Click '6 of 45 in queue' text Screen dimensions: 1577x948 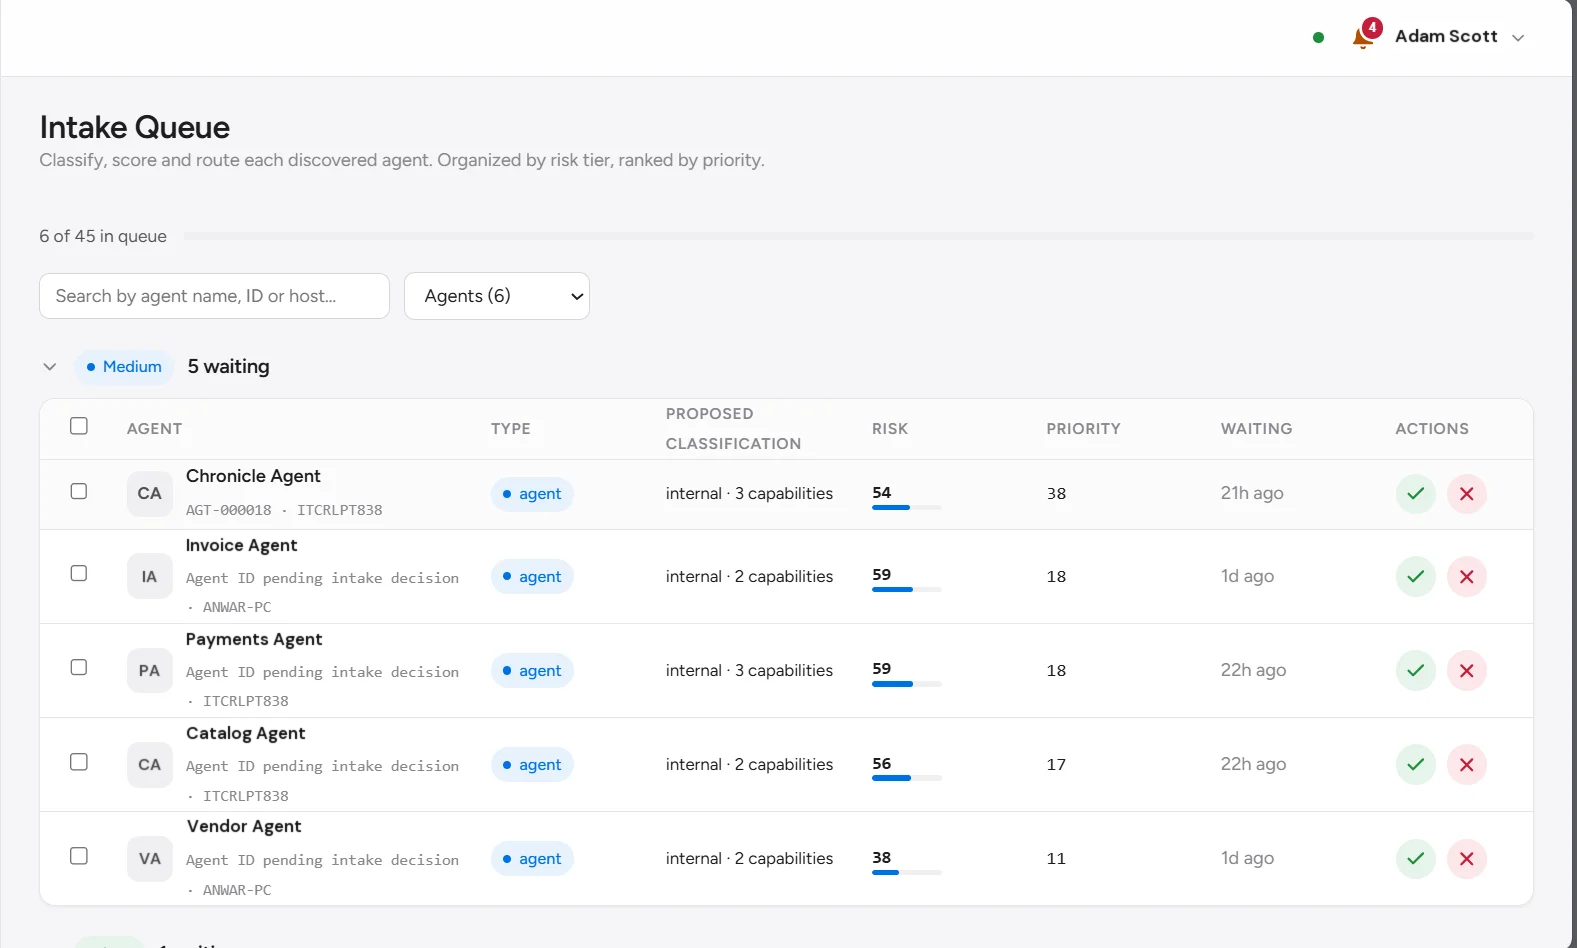103,237
